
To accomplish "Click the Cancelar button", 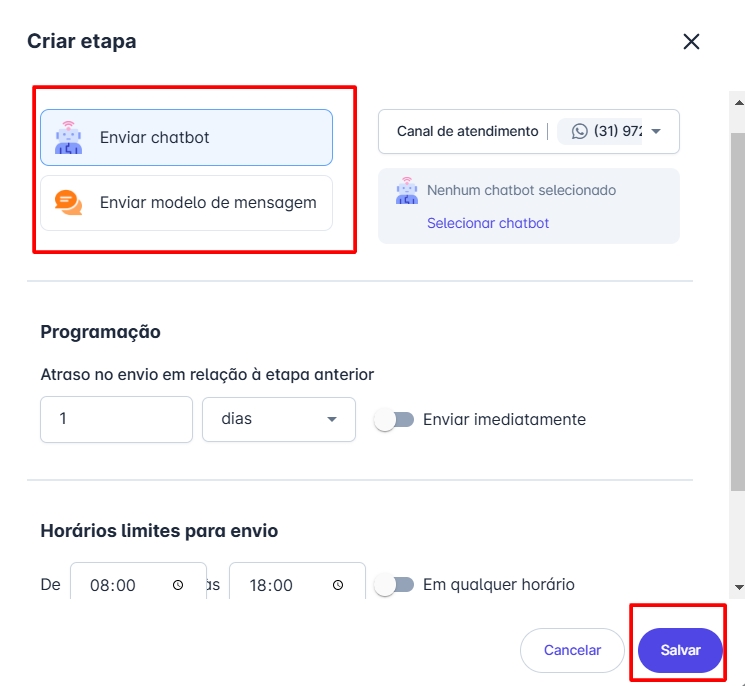I will [x=572, y=650].
